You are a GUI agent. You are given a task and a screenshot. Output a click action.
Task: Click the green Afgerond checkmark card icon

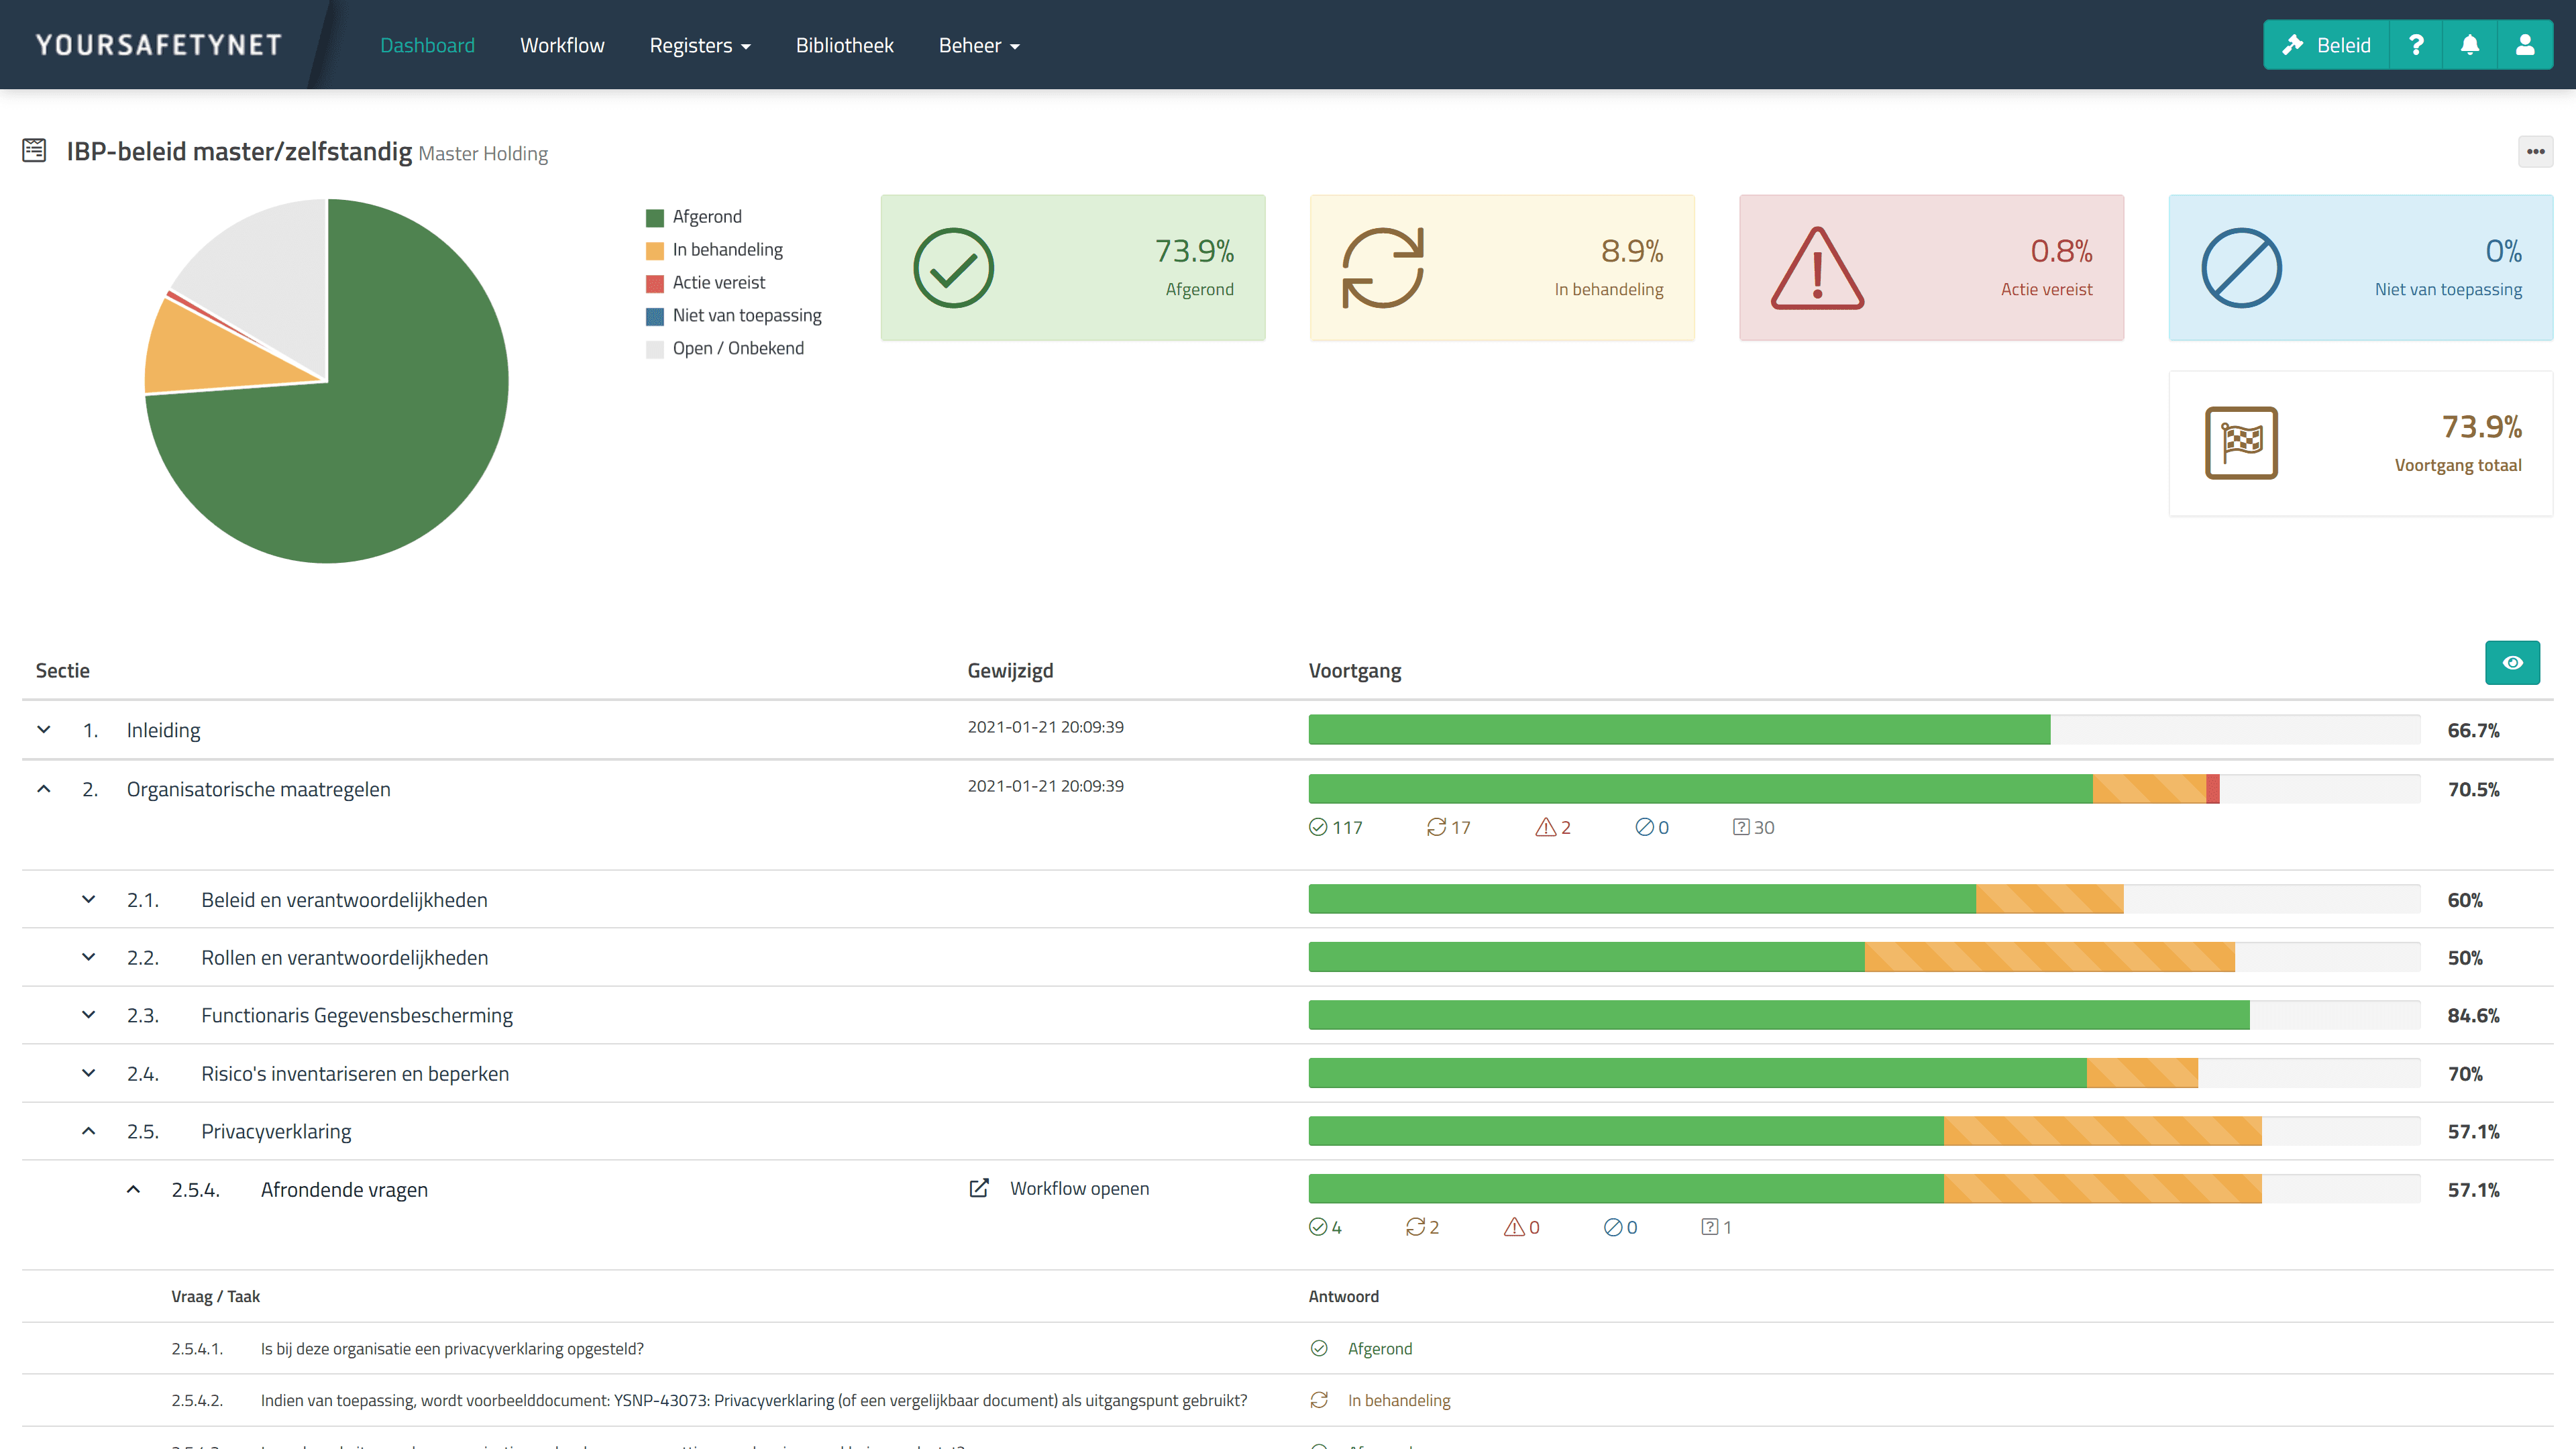tap(953, 268)
